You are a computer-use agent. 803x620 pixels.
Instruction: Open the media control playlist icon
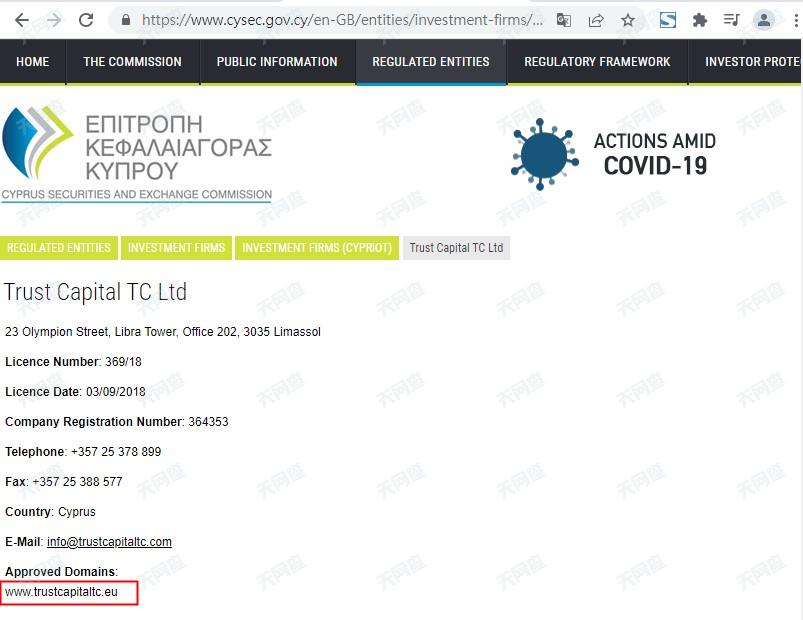[x=731, y=20]
